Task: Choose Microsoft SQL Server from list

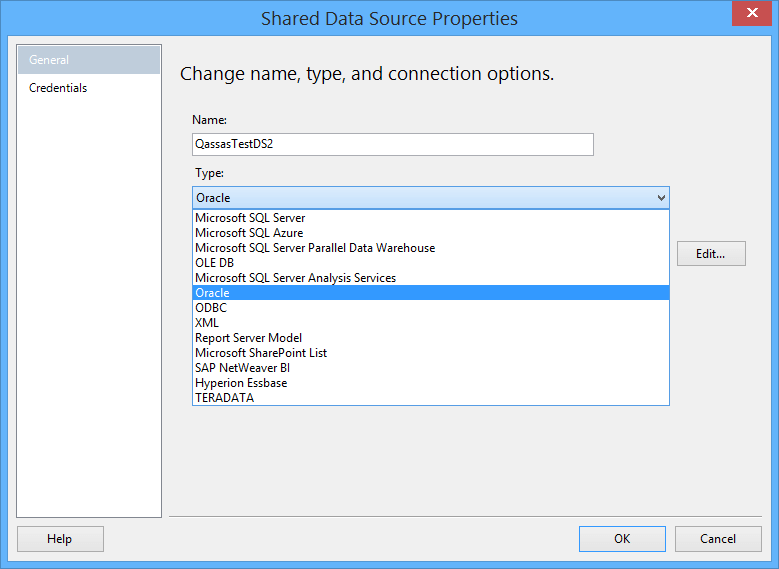Action: pos(250,218)
